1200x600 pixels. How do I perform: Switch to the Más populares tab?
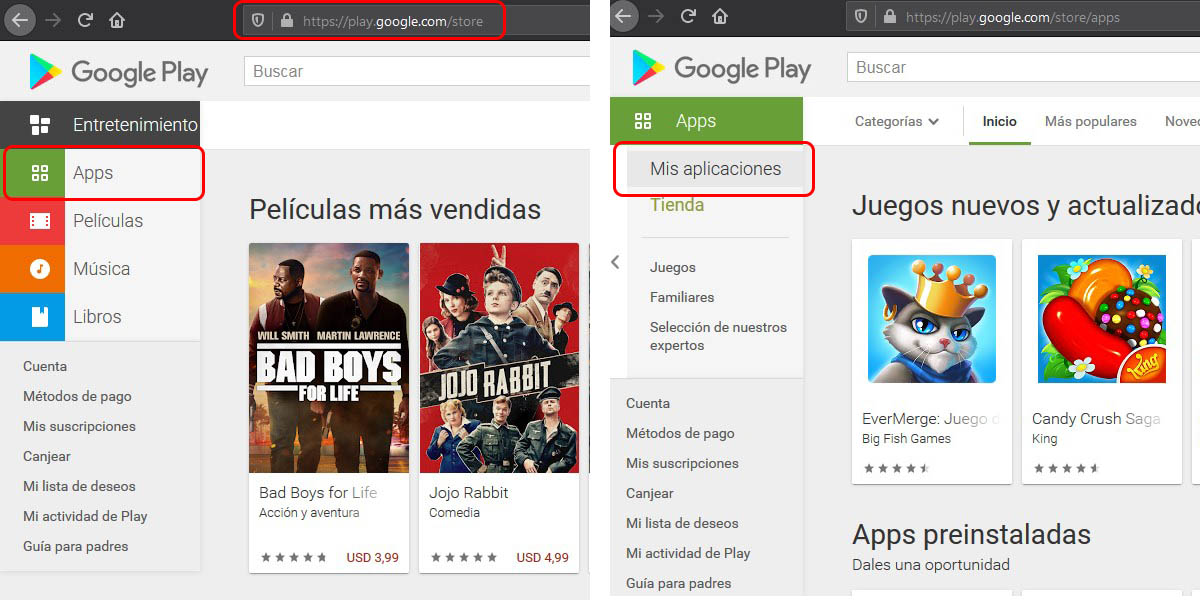[1090, 121]
